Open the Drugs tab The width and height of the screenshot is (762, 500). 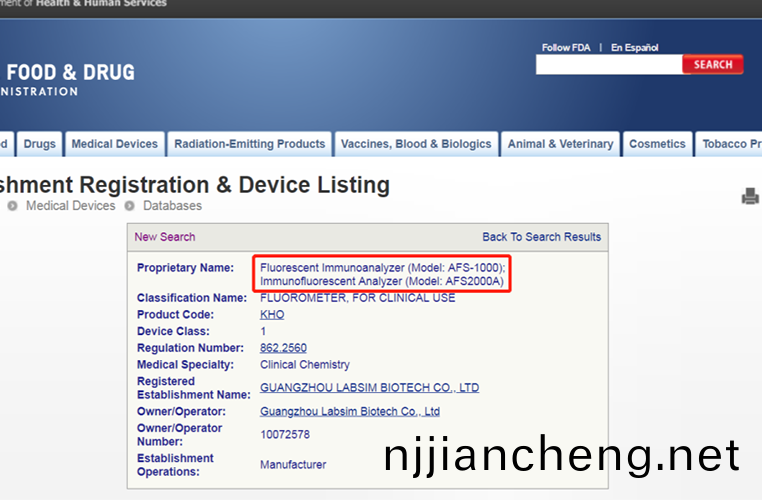pos(40,144)
